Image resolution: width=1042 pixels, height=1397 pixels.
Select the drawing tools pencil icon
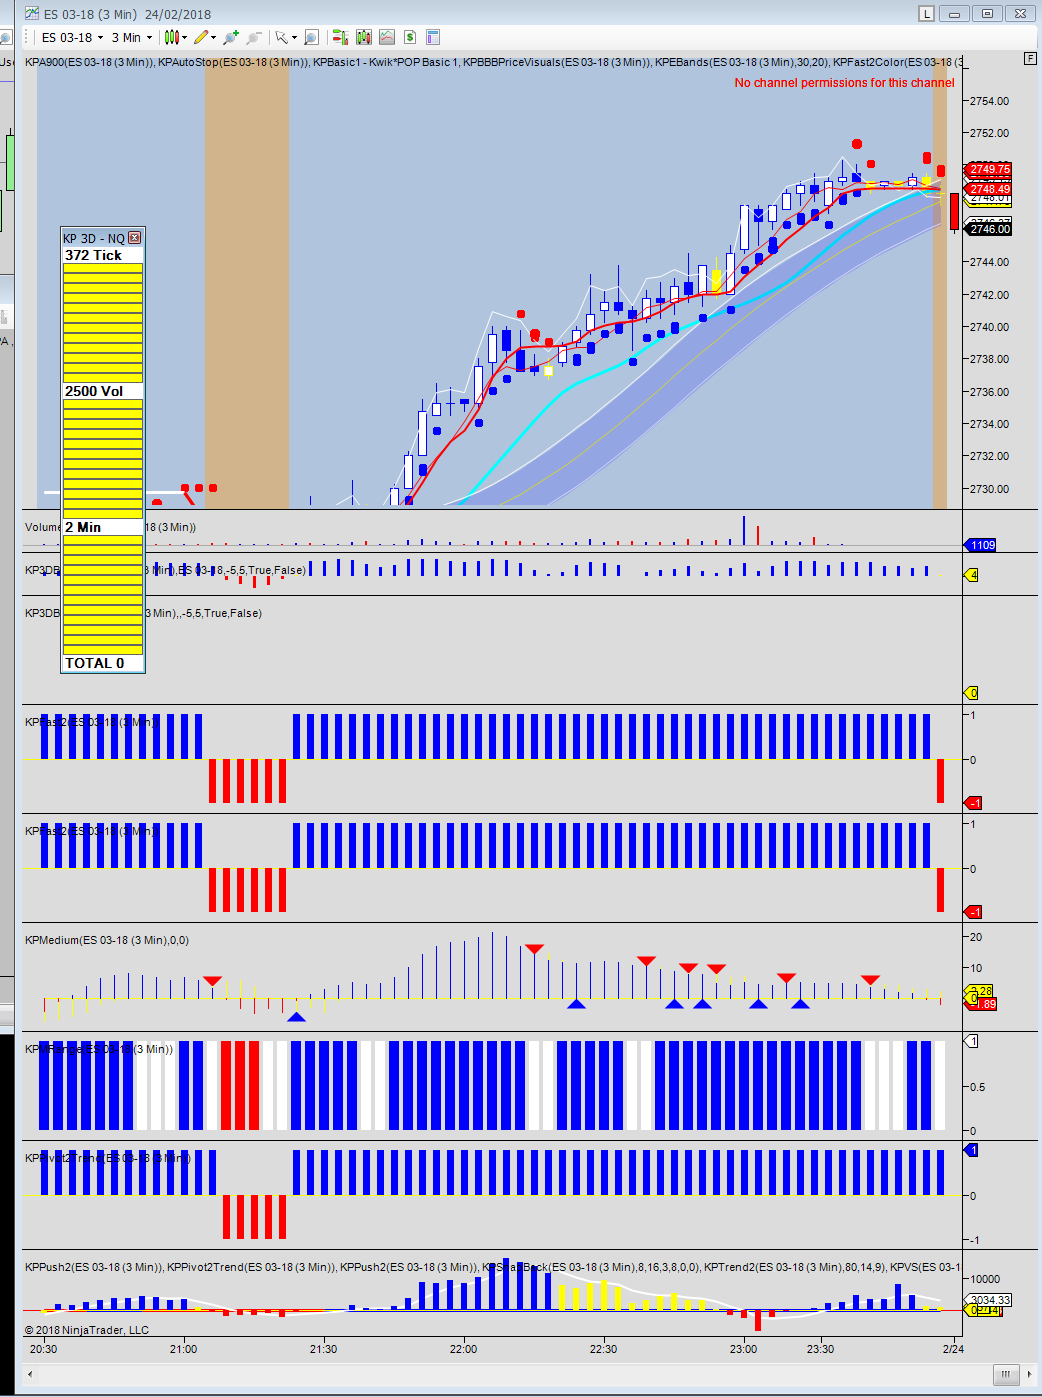(x=201, y=37)
